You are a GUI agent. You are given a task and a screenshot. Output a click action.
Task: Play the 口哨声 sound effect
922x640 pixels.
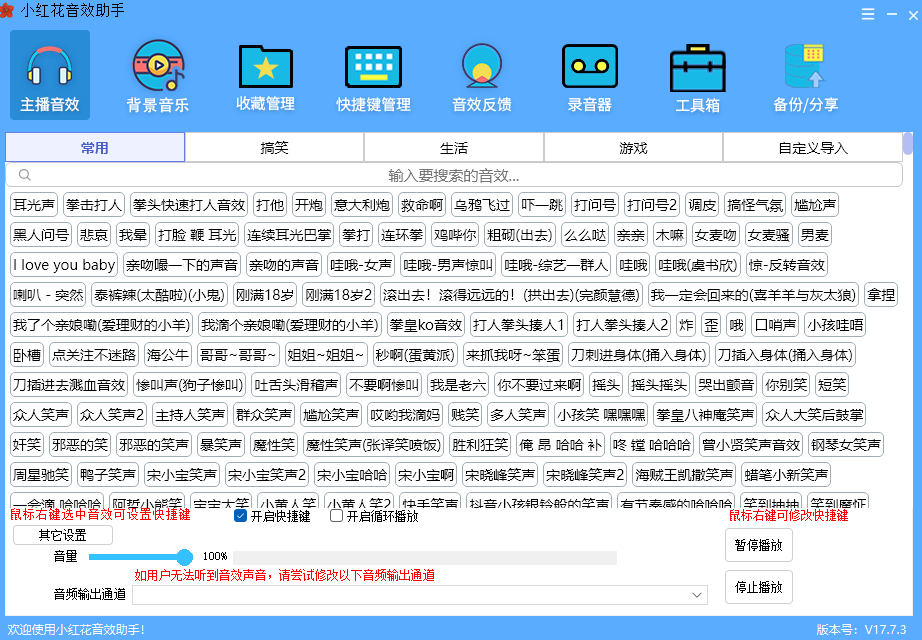(x=776, y=325)
